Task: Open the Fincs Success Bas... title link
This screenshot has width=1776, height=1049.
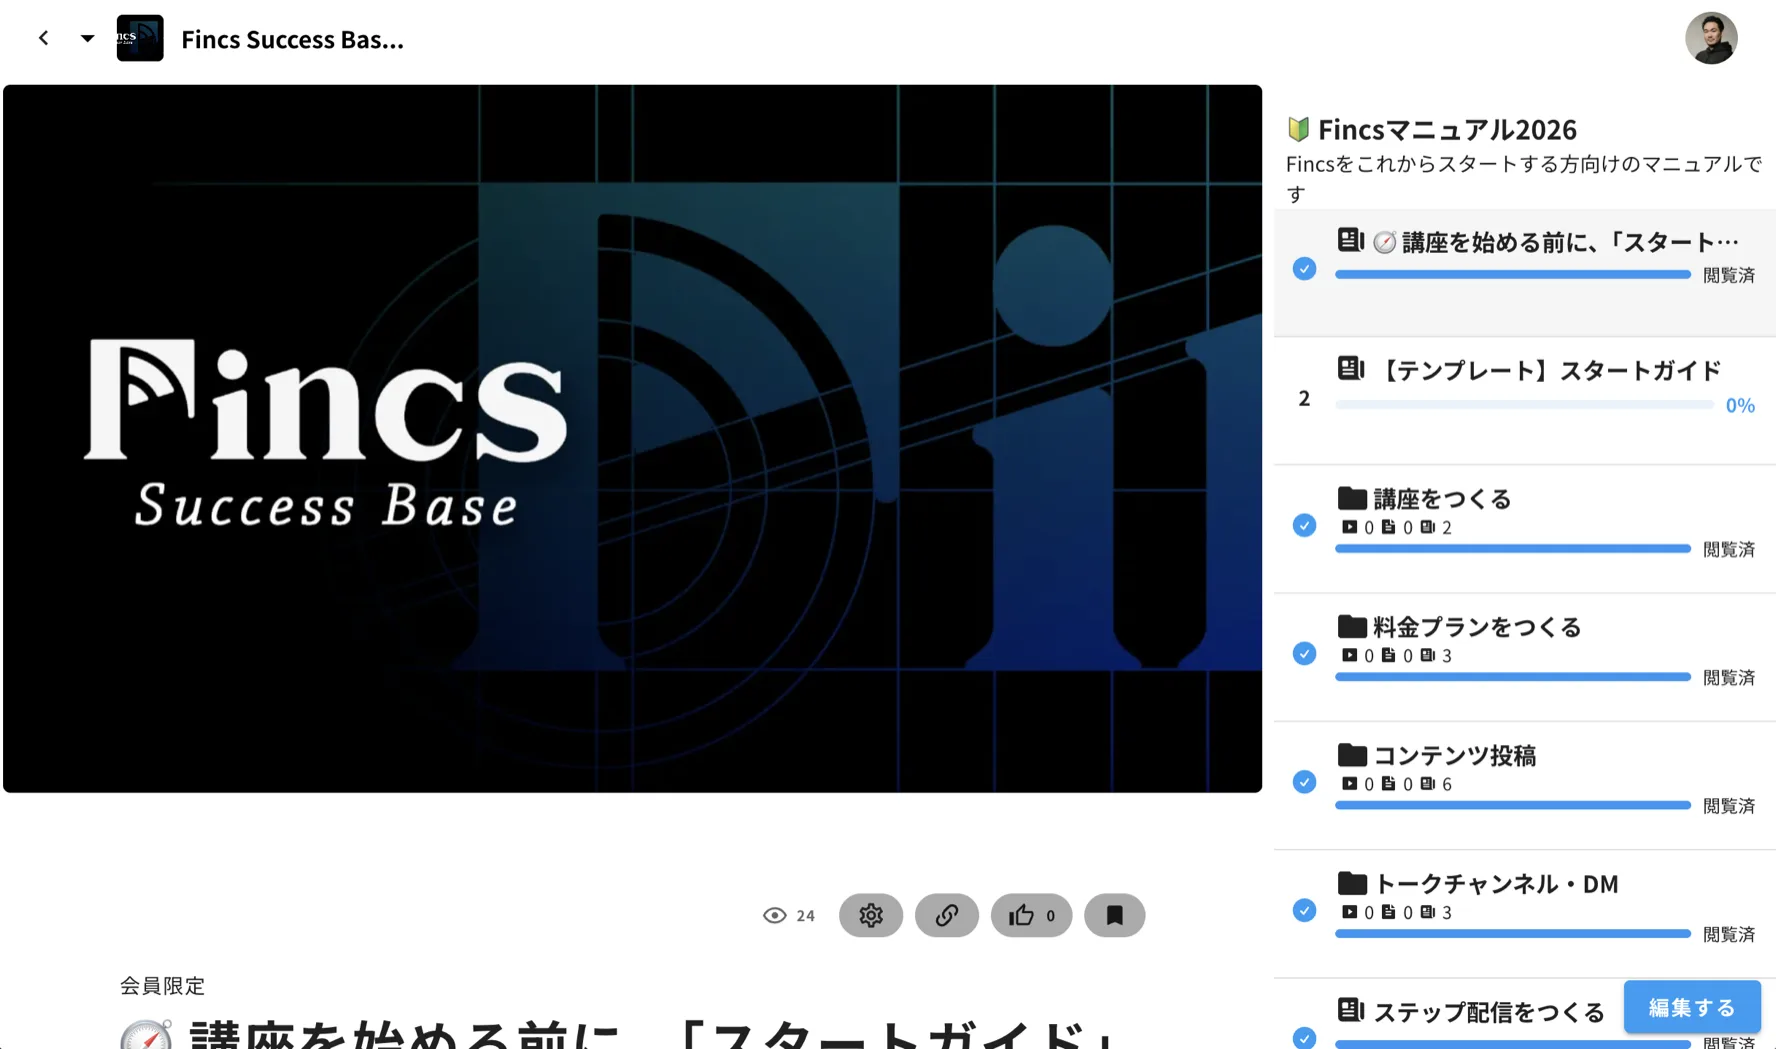Action: (x=292, y=39)
